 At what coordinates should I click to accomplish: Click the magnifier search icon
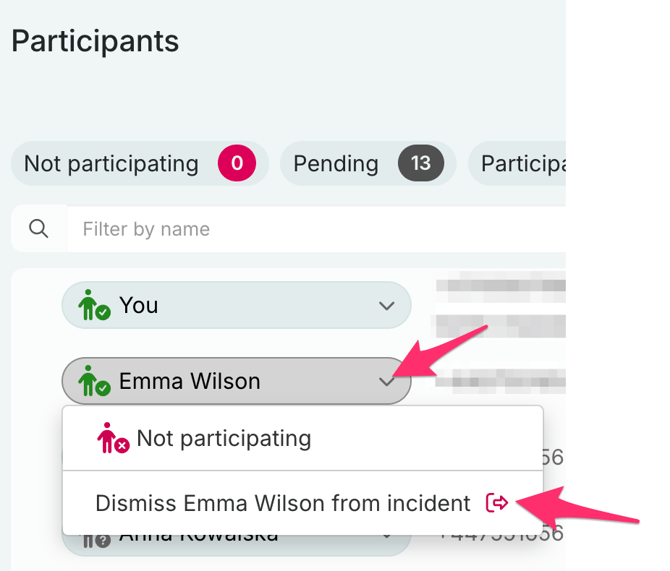pyautogui.click(x=39, y=229)
